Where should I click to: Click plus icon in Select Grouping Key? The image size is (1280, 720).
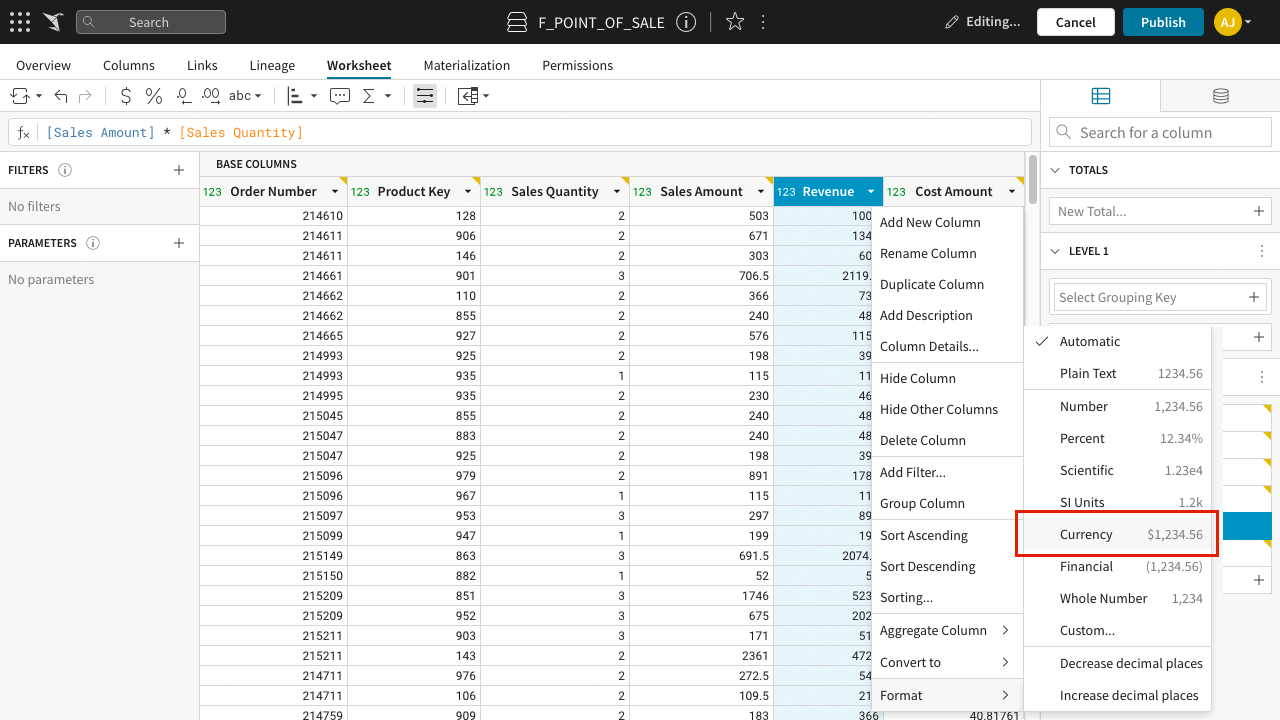click(x=1254, y=297)
